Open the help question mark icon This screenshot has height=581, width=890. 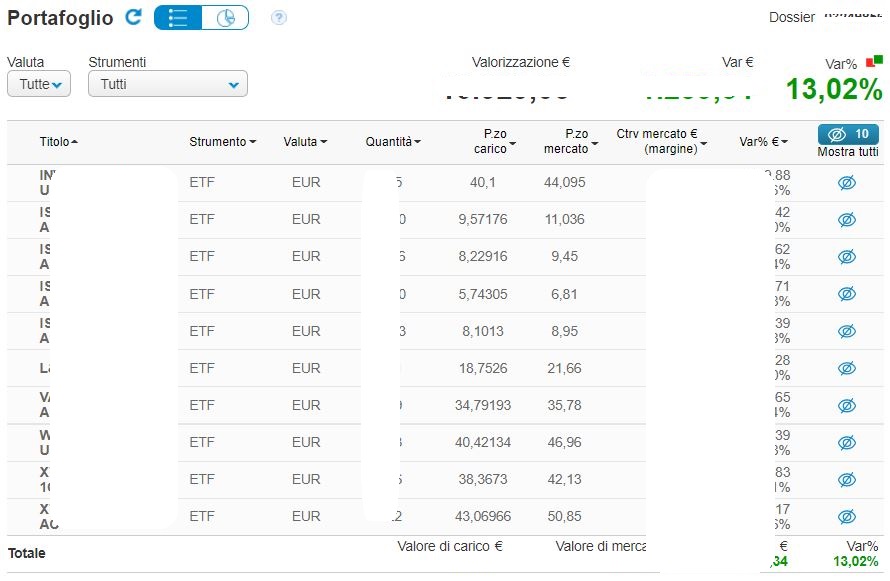tap(279, 18)
